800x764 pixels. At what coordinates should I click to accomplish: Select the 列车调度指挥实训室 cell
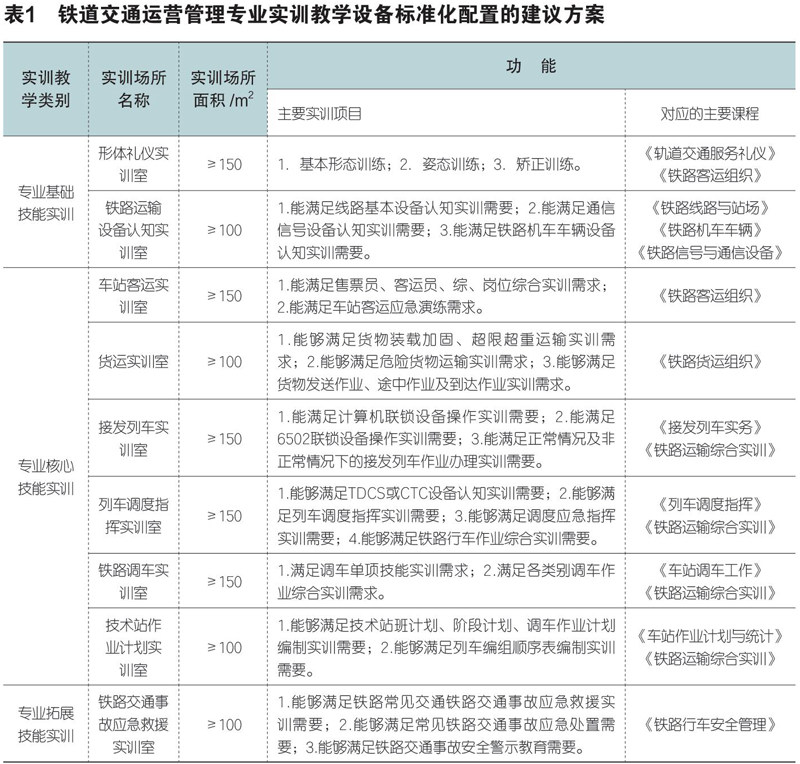[x=133, y=515]
